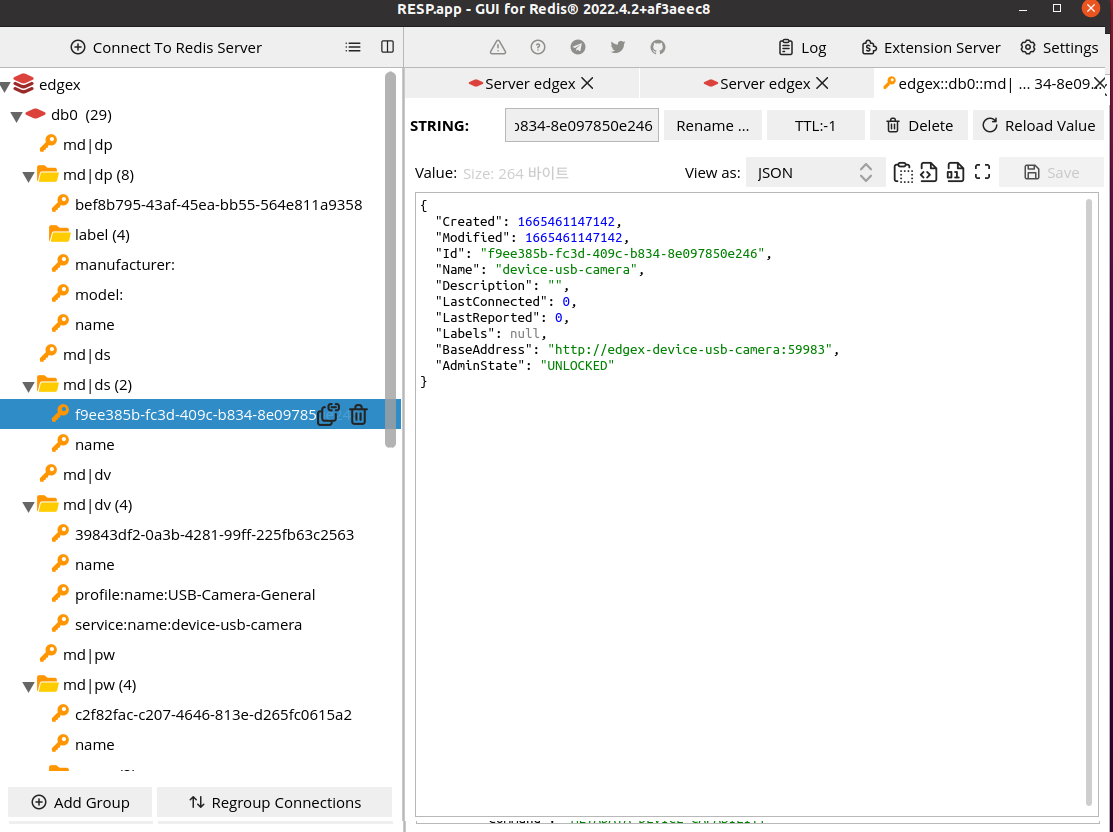Open the Telegram channel icon
Screen dimensions: 1113x832
click(x=578, y=46)
